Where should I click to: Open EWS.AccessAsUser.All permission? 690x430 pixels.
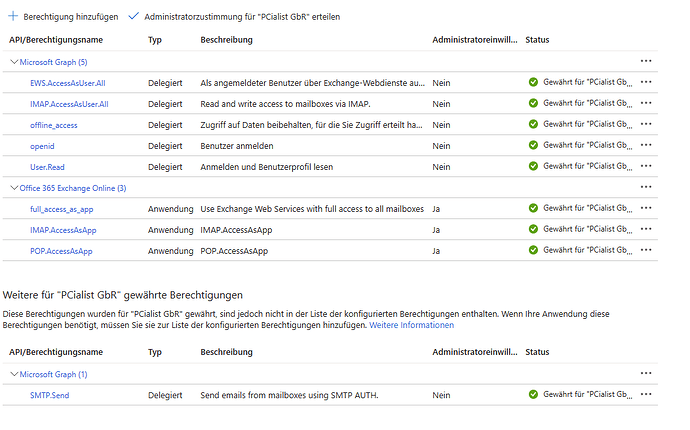[68, 83]
